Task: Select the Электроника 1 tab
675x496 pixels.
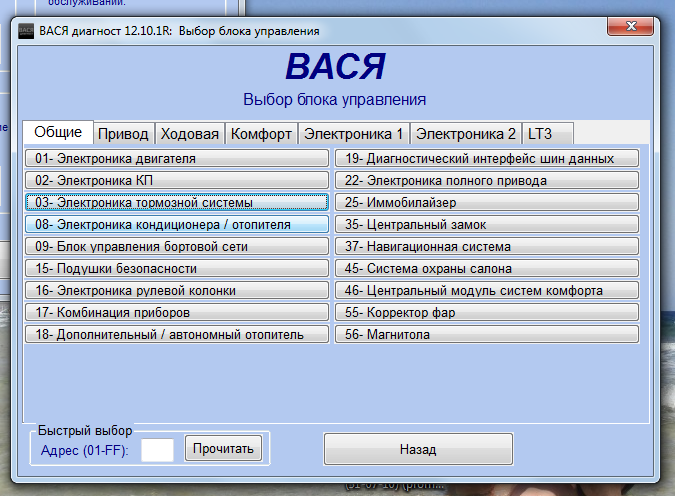Action: (x=353, y=134)
